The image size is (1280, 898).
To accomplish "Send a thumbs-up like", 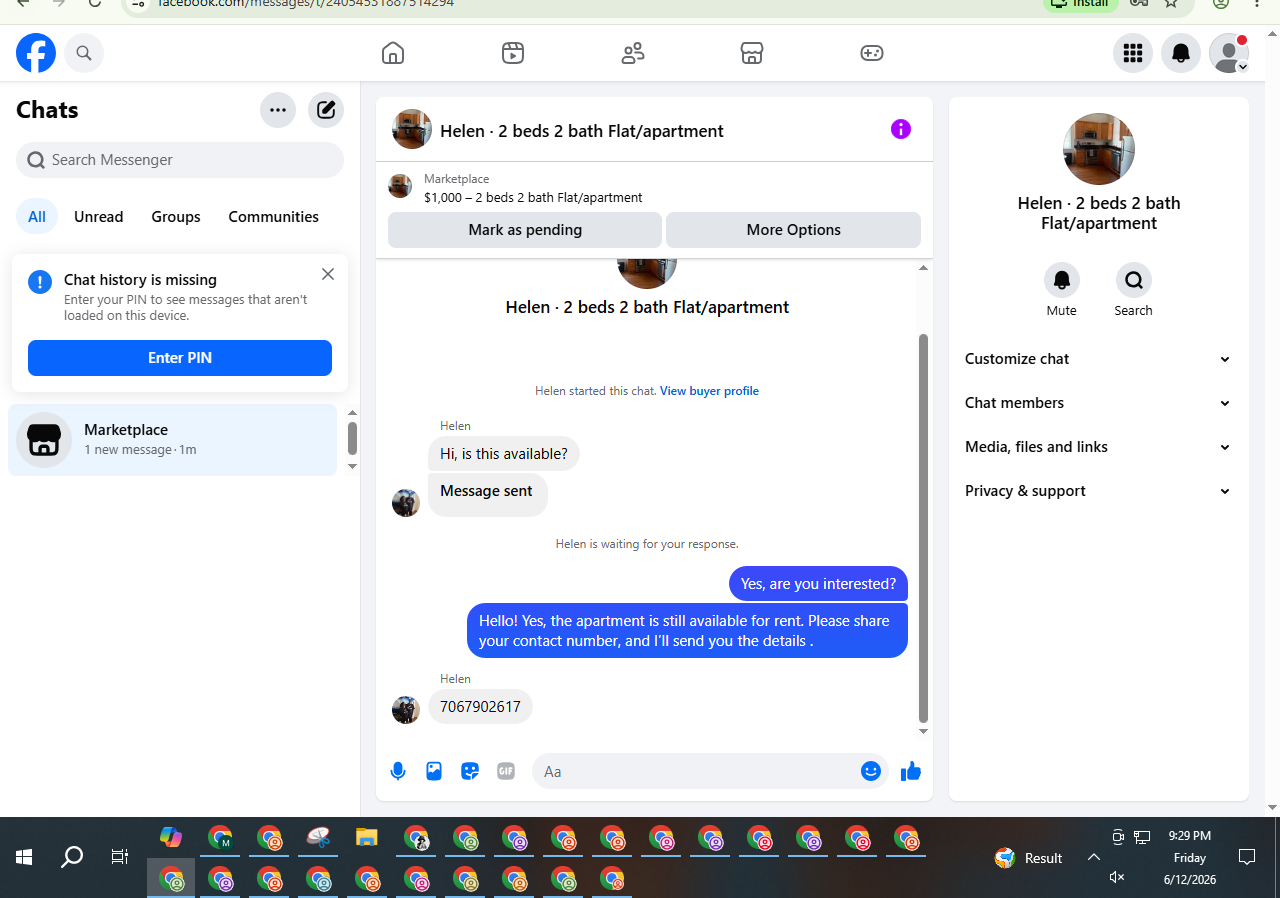I will (x=911, y=771).
